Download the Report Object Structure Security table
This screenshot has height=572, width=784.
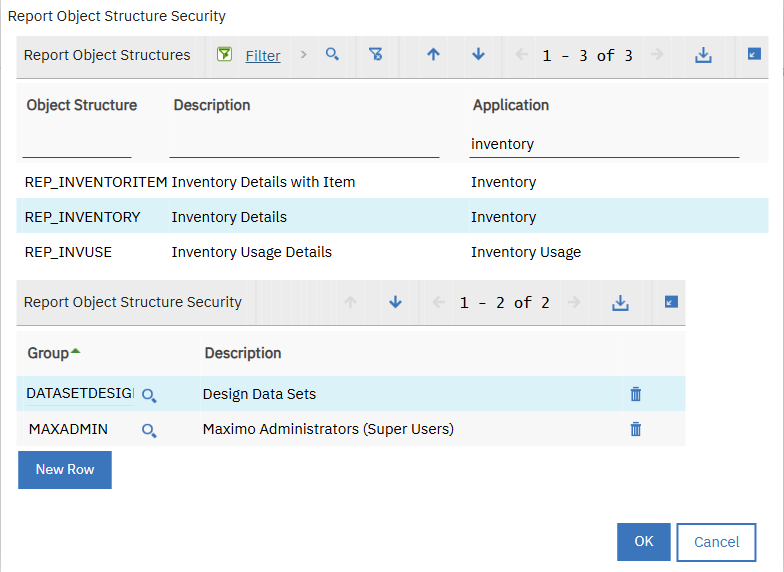click(x=620, y=302)
